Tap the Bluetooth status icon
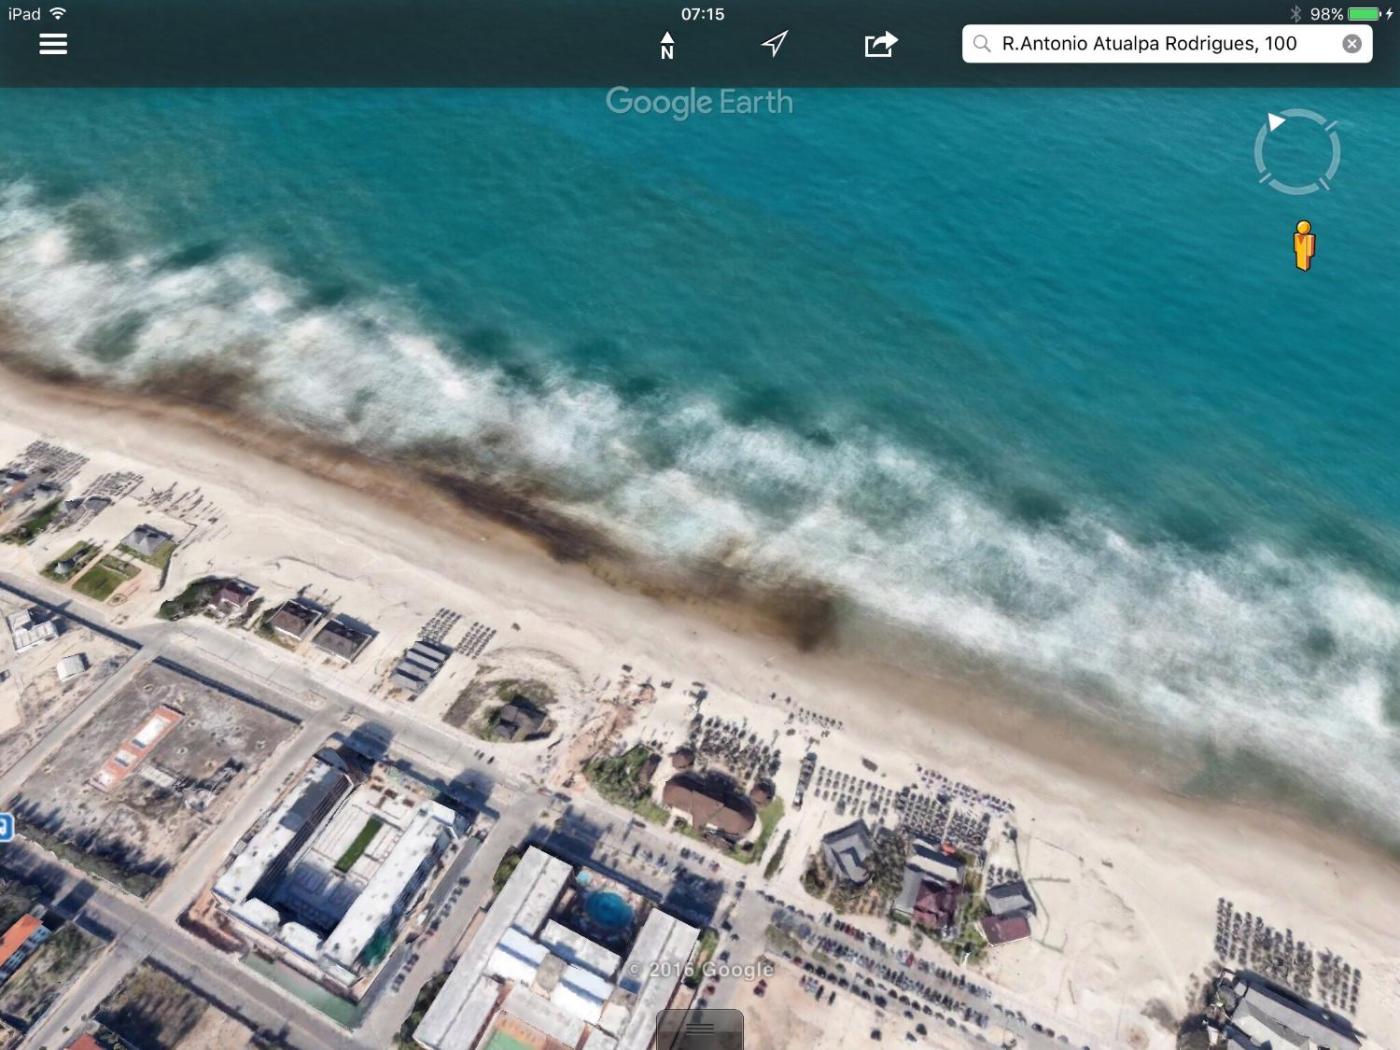 (1295, 14)
